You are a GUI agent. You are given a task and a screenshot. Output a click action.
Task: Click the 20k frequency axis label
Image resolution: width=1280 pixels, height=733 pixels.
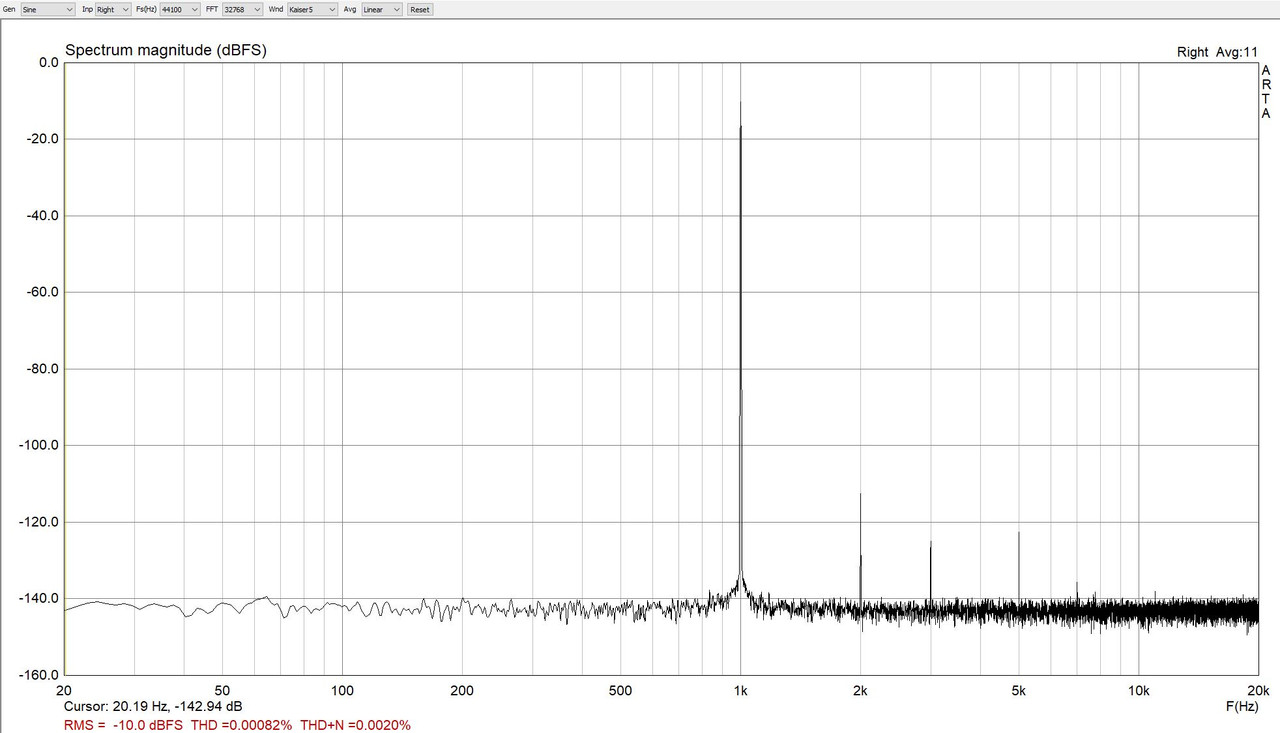click(1258, 690)
